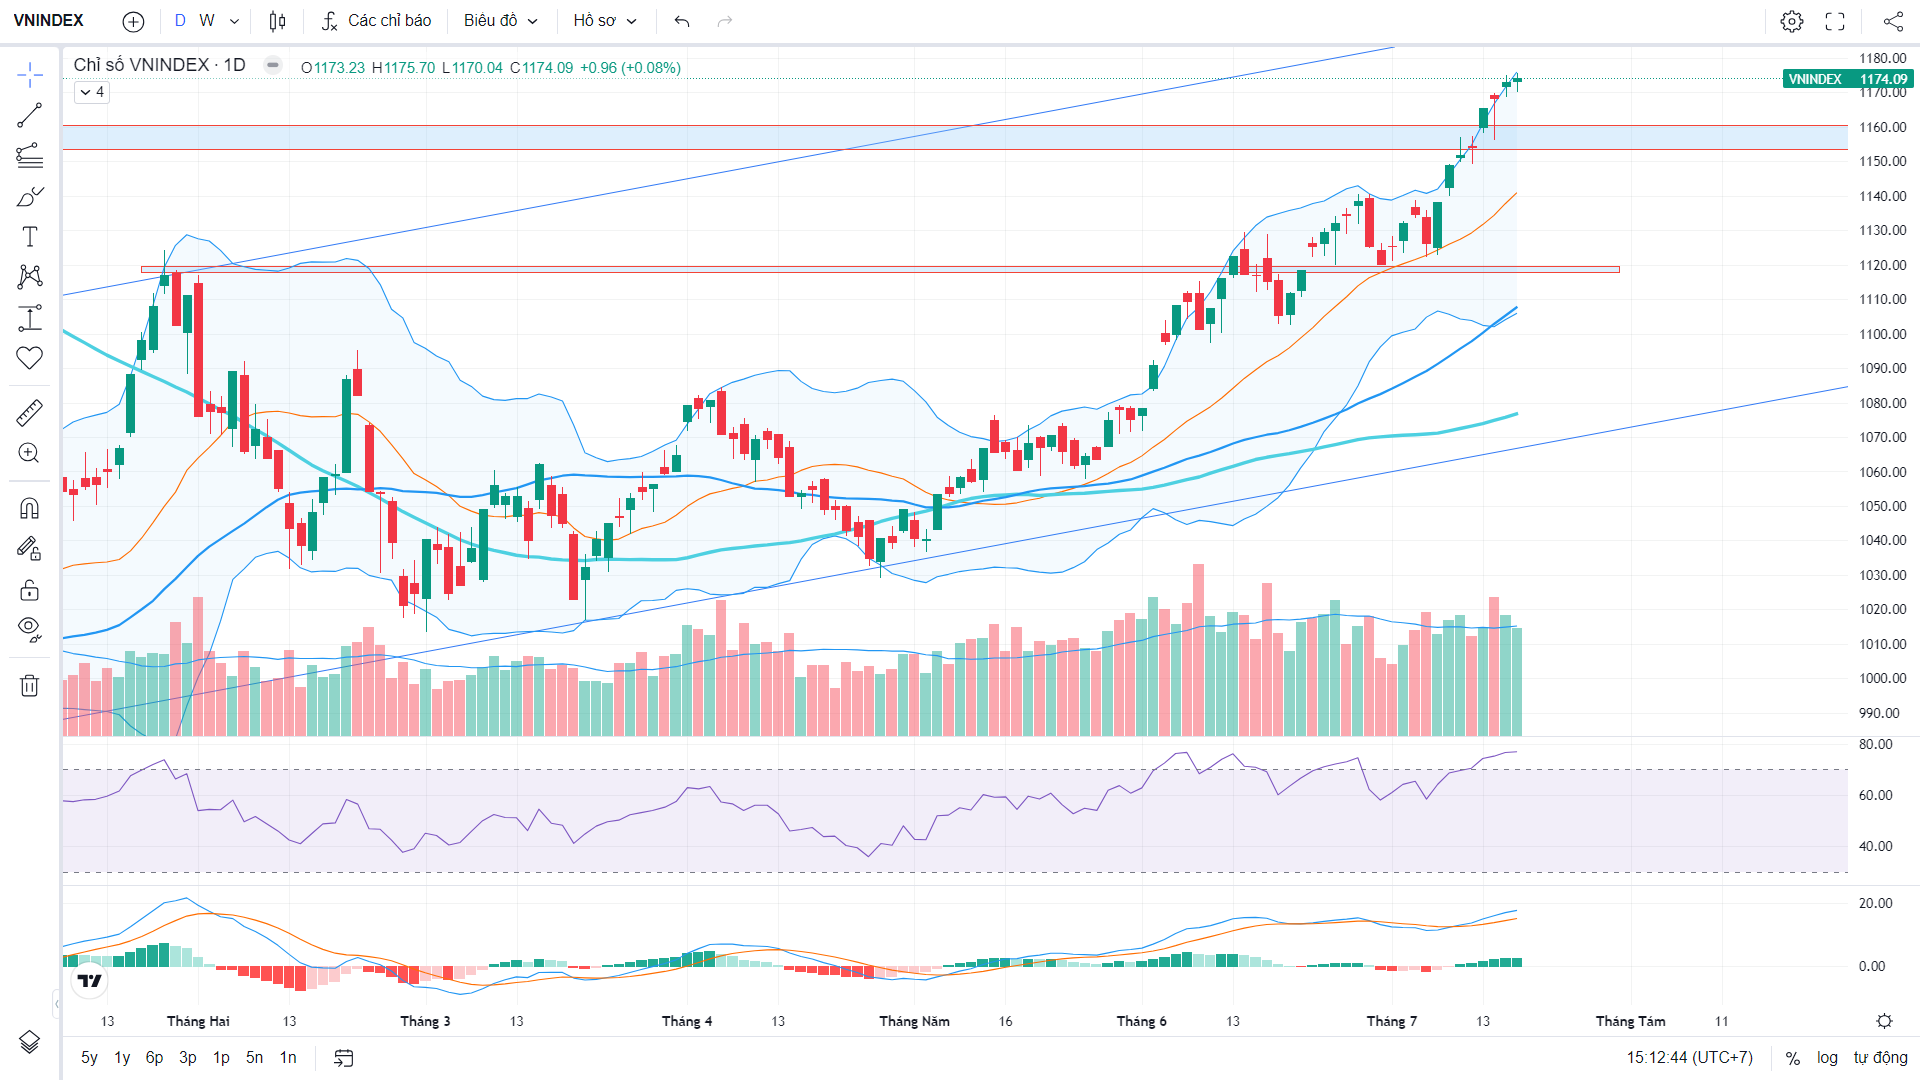Image resolution: width=1920 pixels, height=1080 pixels.
Task: Open time axis settings gear
Action: tap(1884, 1021)
